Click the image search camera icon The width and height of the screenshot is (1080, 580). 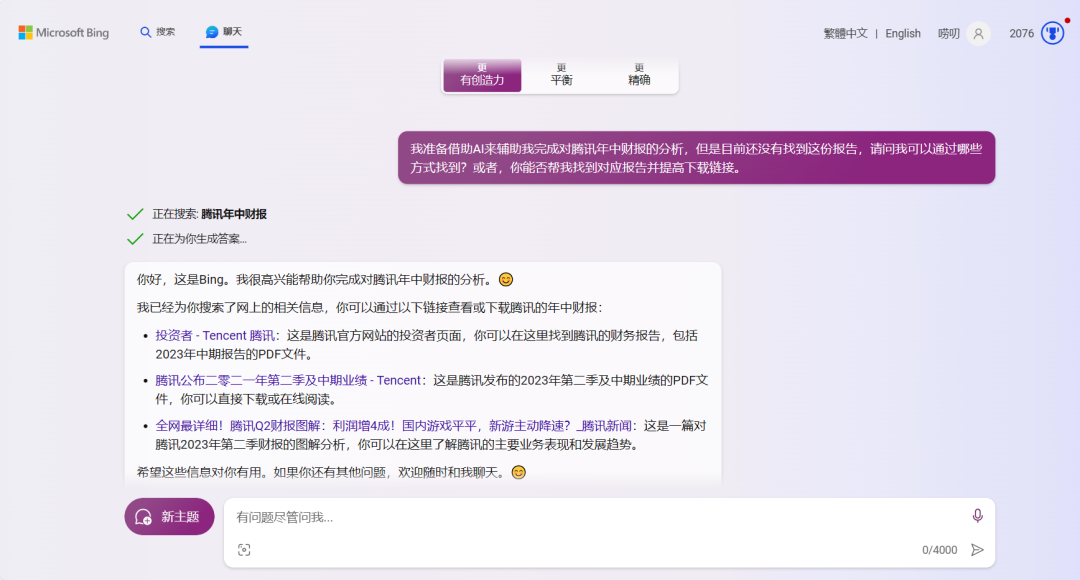(x=244, y=550)
